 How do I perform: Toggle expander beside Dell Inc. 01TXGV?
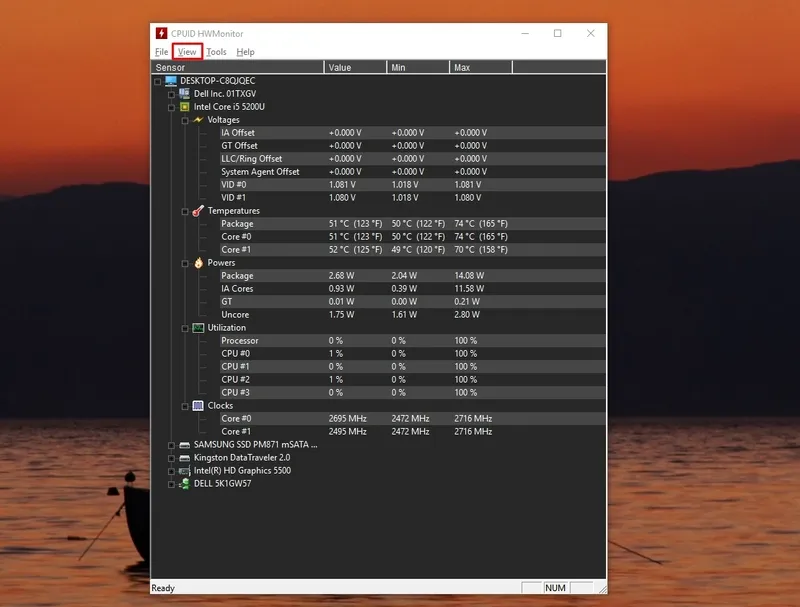[171, 94]
